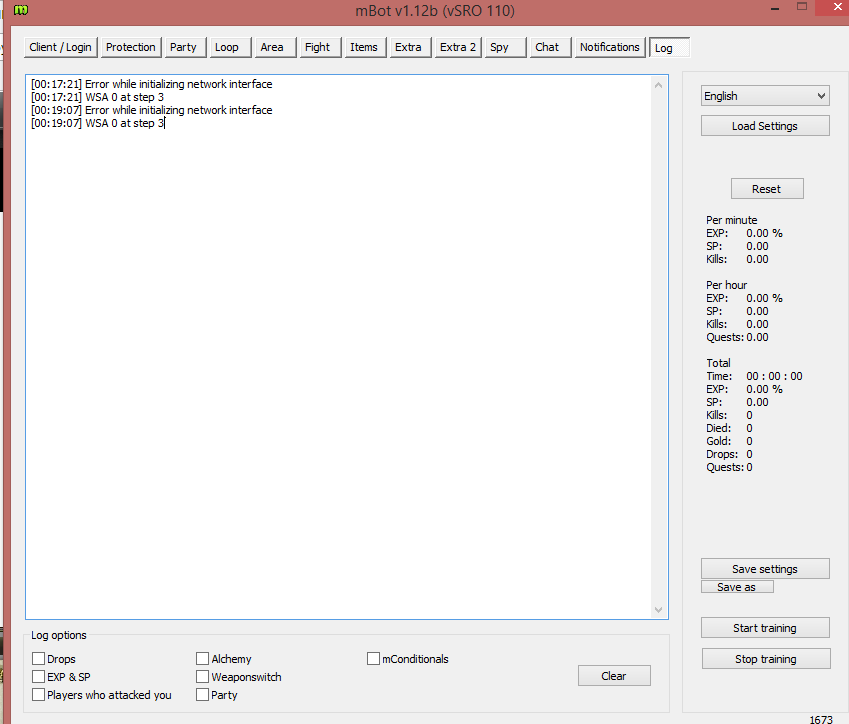Viewport: 849px width, 724px height.
Task: Click the 'Log options' group label
Action: 58,635
